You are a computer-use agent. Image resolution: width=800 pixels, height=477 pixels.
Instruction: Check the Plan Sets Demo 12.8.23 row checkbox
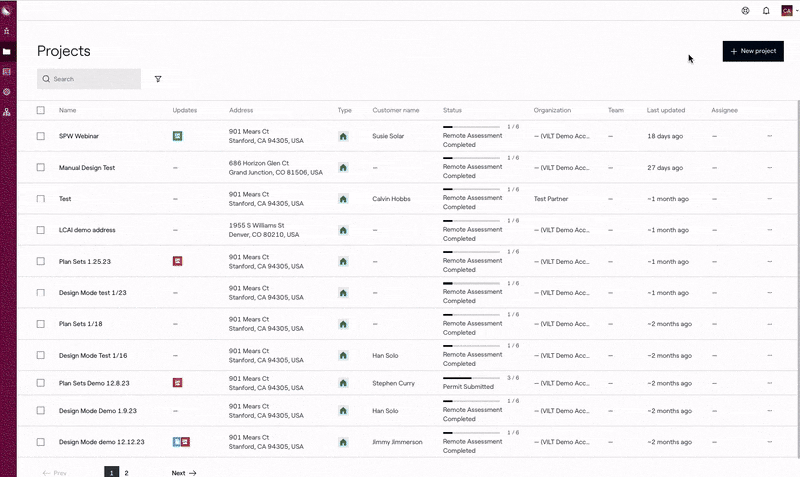[41, 383]
